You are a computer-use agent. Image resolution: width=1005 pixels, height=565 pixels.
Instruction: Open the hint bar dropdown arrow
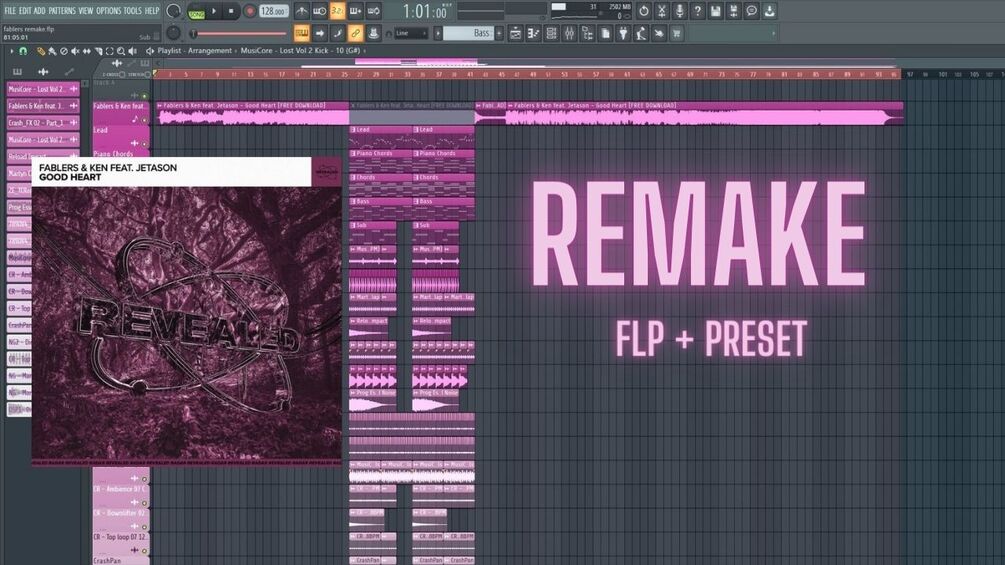click(x=773, y=33)
